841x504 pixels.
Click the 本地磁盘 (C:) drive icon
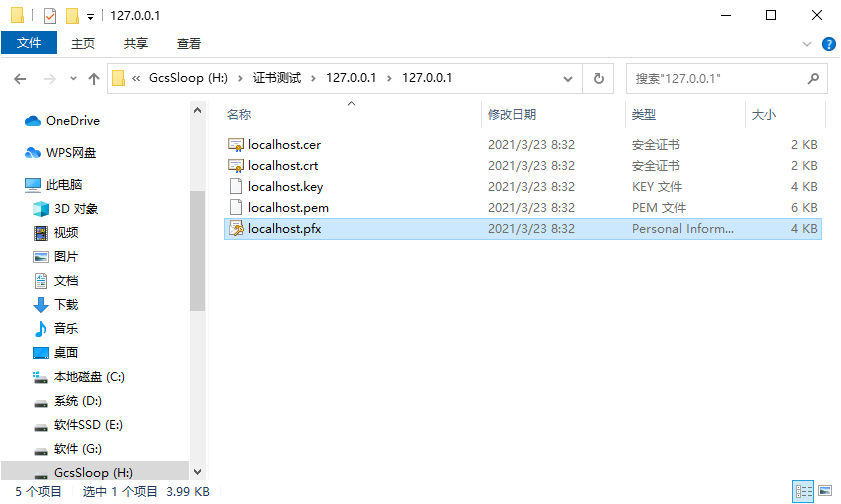40,377
